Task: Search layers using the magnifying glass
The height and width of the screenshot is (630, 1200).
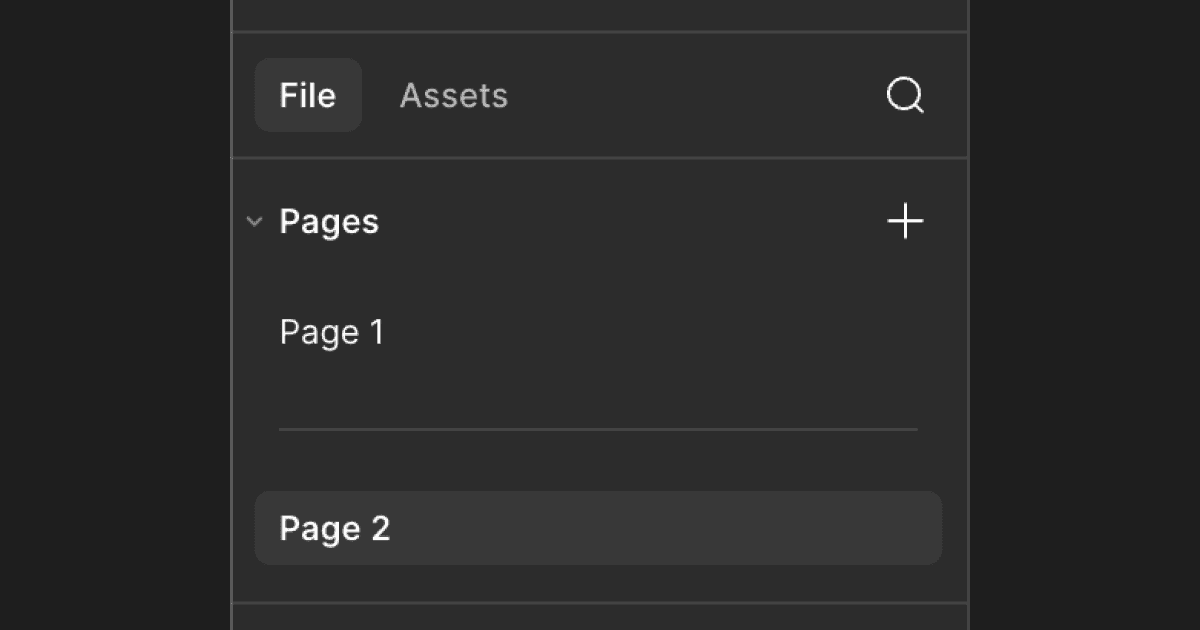Action: click(905, 96)
